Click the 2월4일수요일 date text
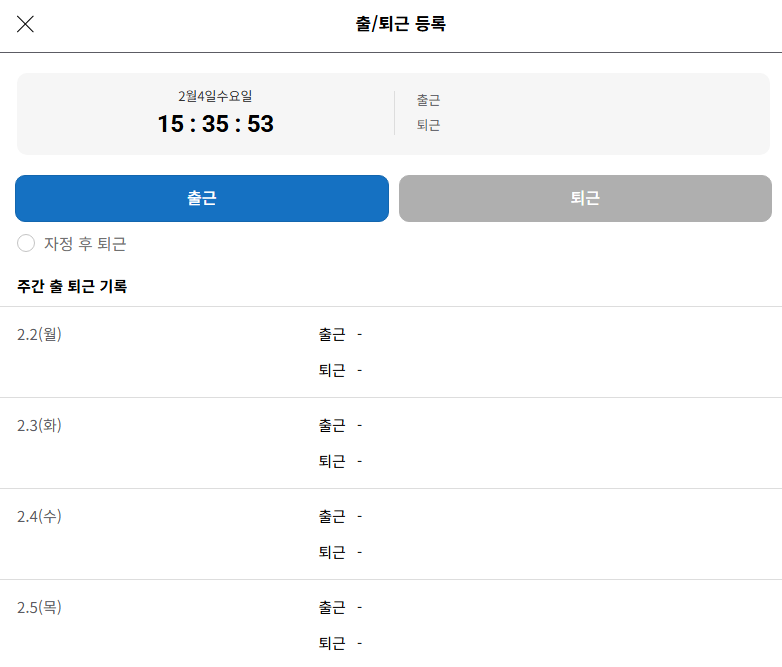The height and width of the screenshot is (667, 782). pos(215,96)
